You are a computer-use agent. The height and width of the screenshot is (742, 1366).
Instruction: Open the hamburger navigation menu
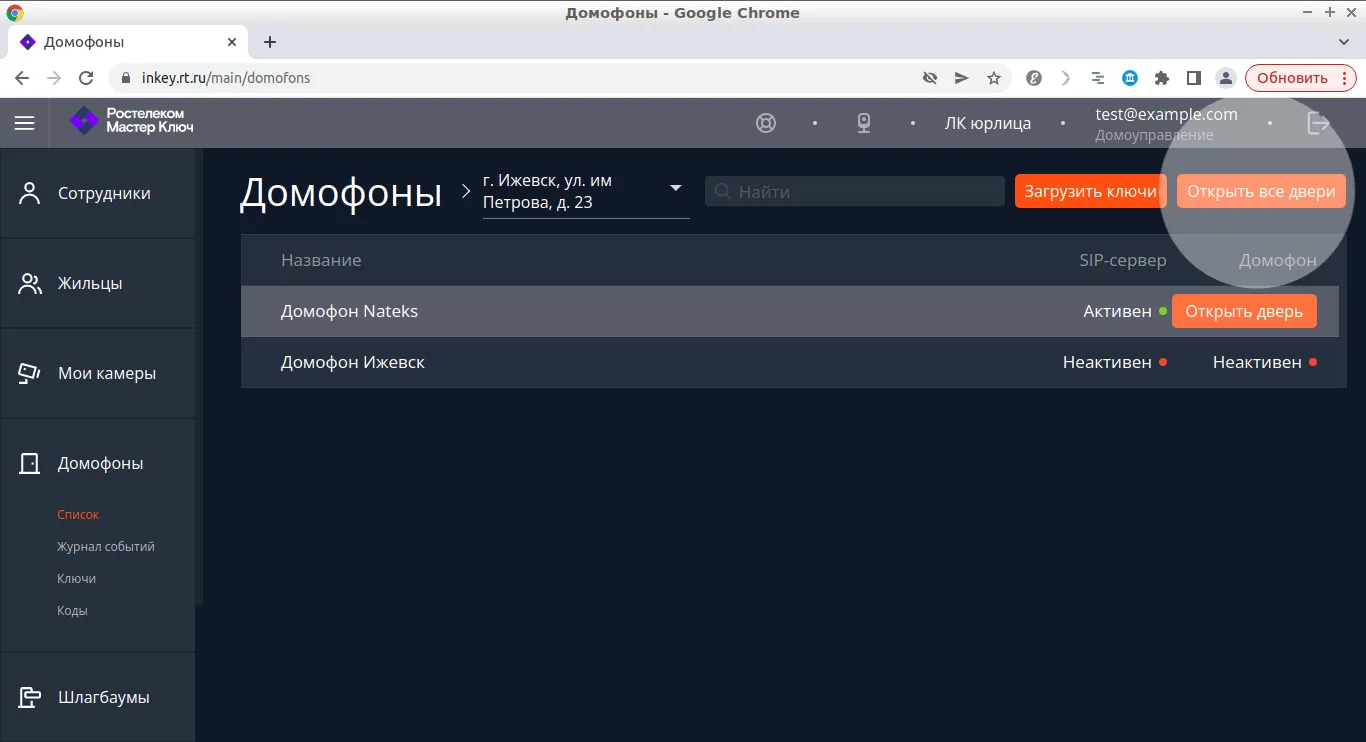[x=25, y=123]
